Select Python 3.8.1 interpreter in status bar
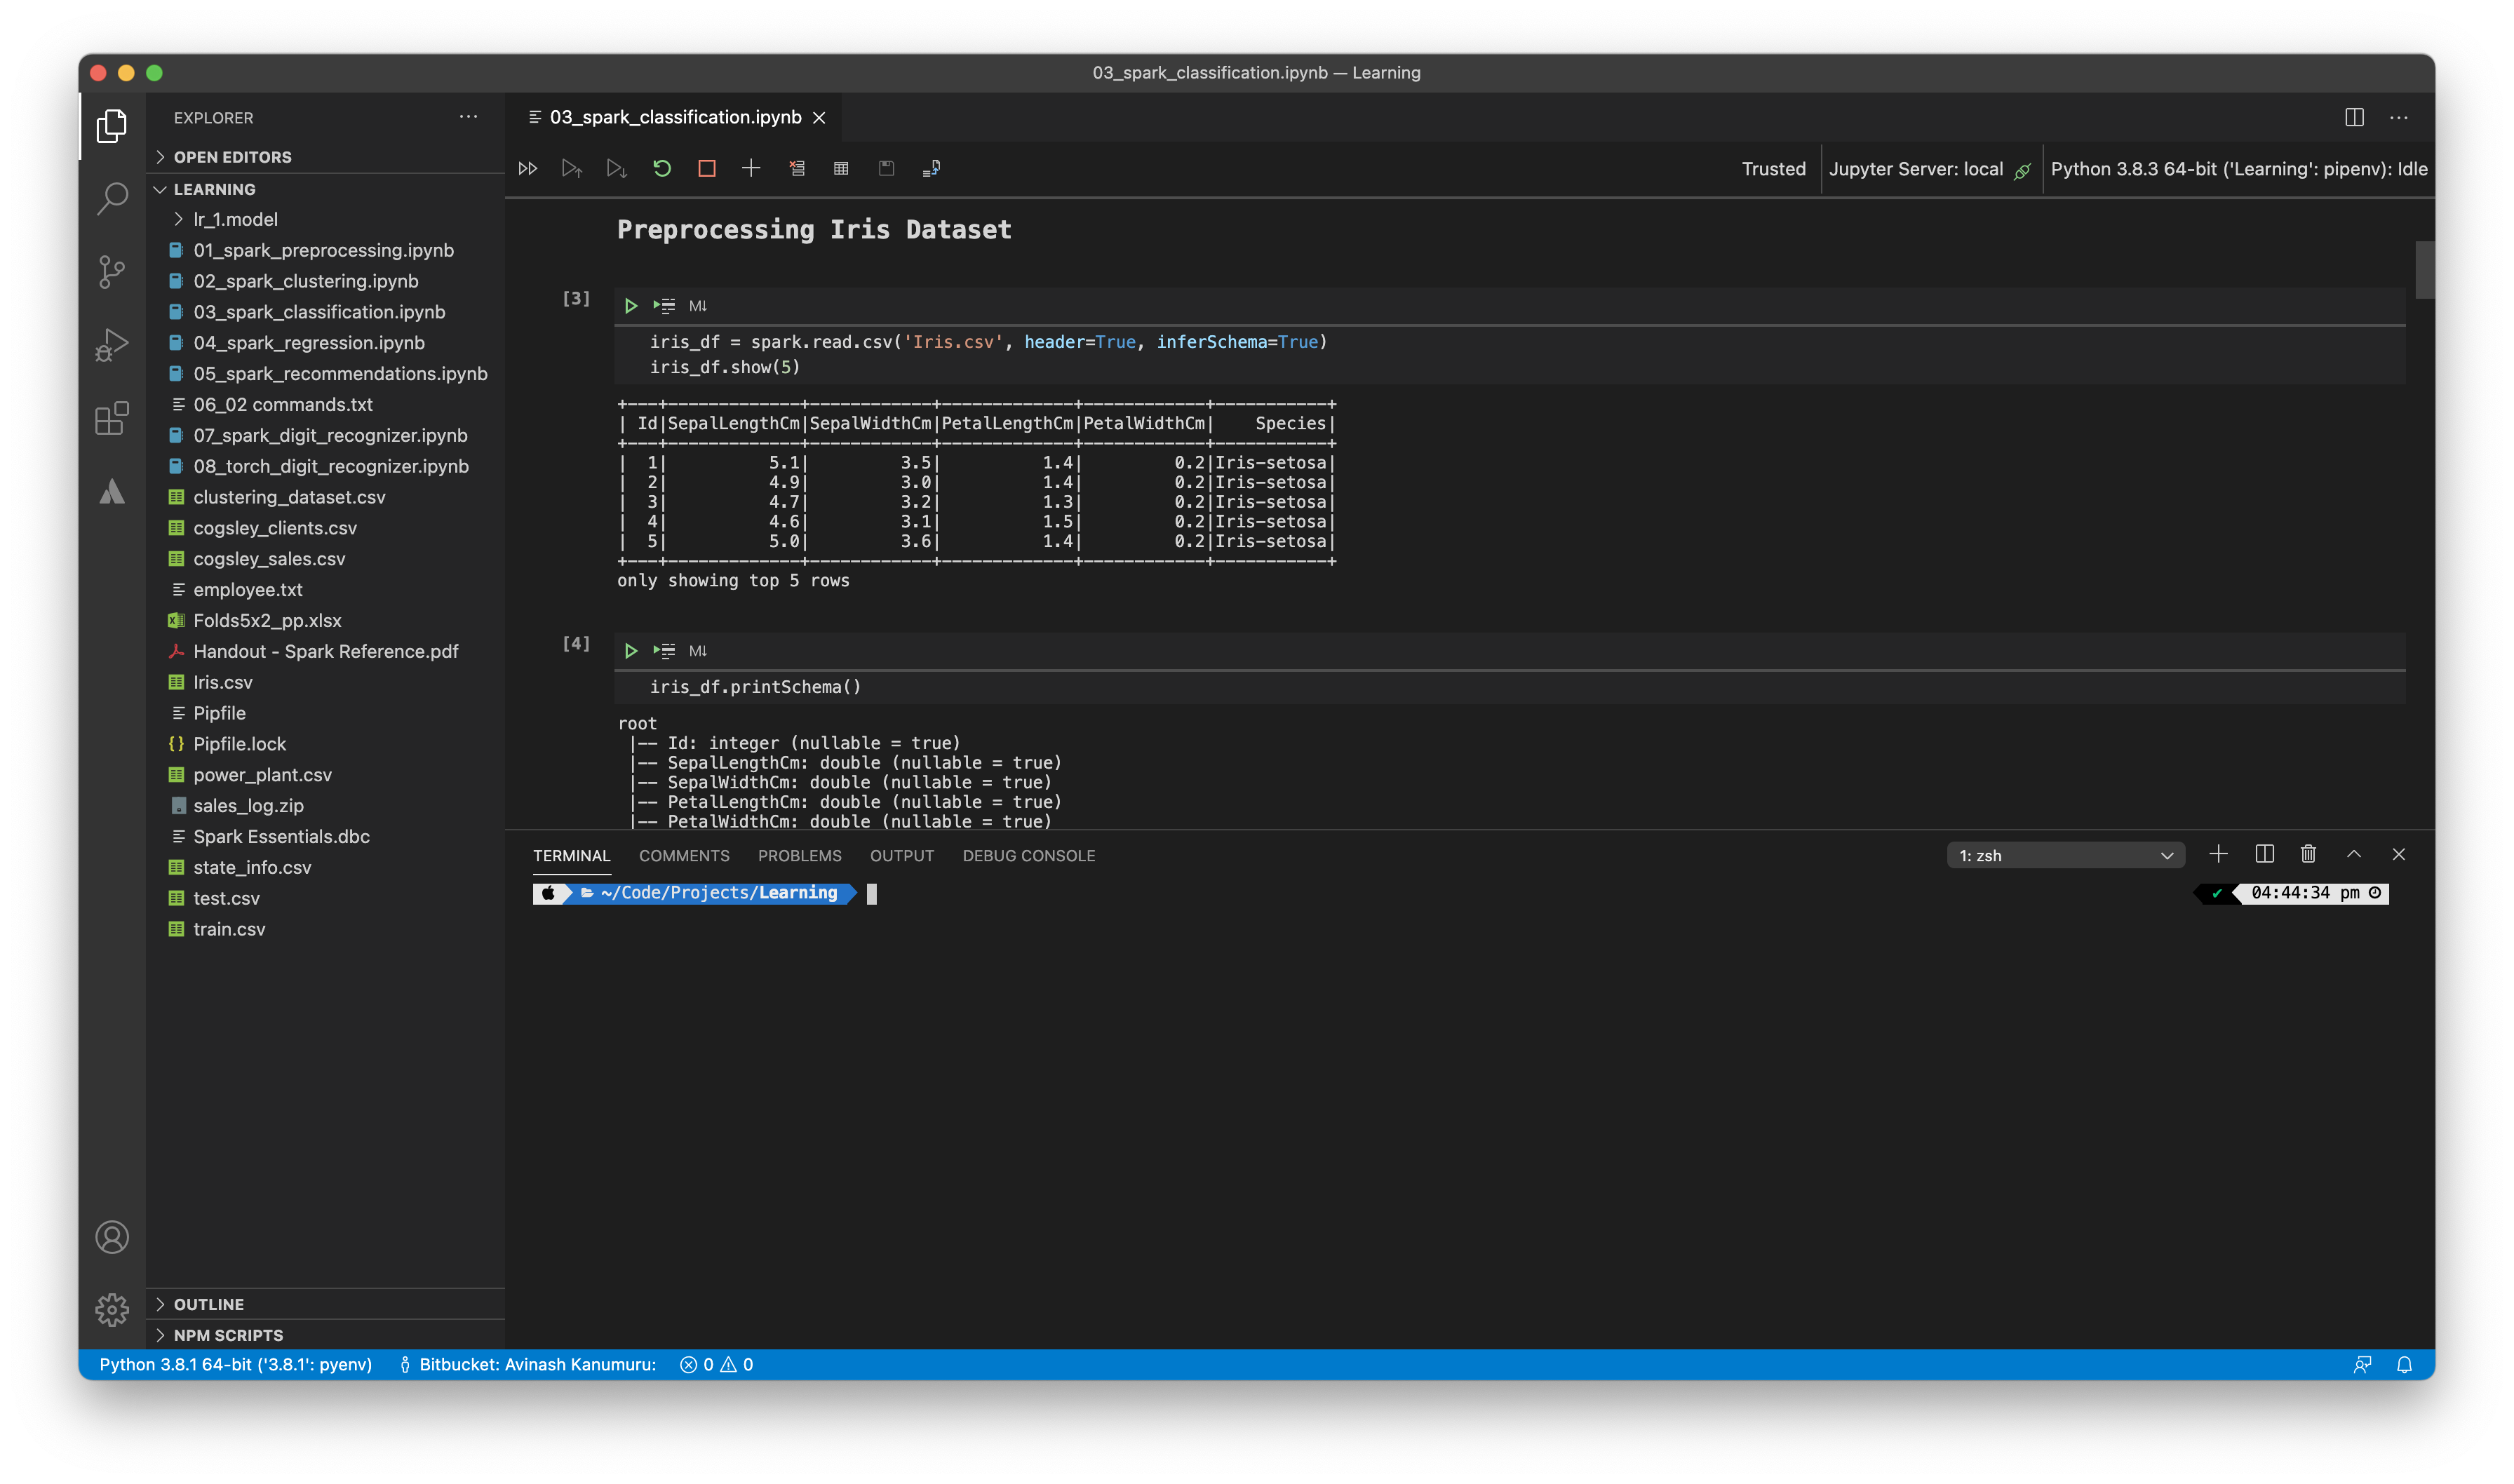The width and height of the screenshot is (2514, 1484). pos(236,1364)
